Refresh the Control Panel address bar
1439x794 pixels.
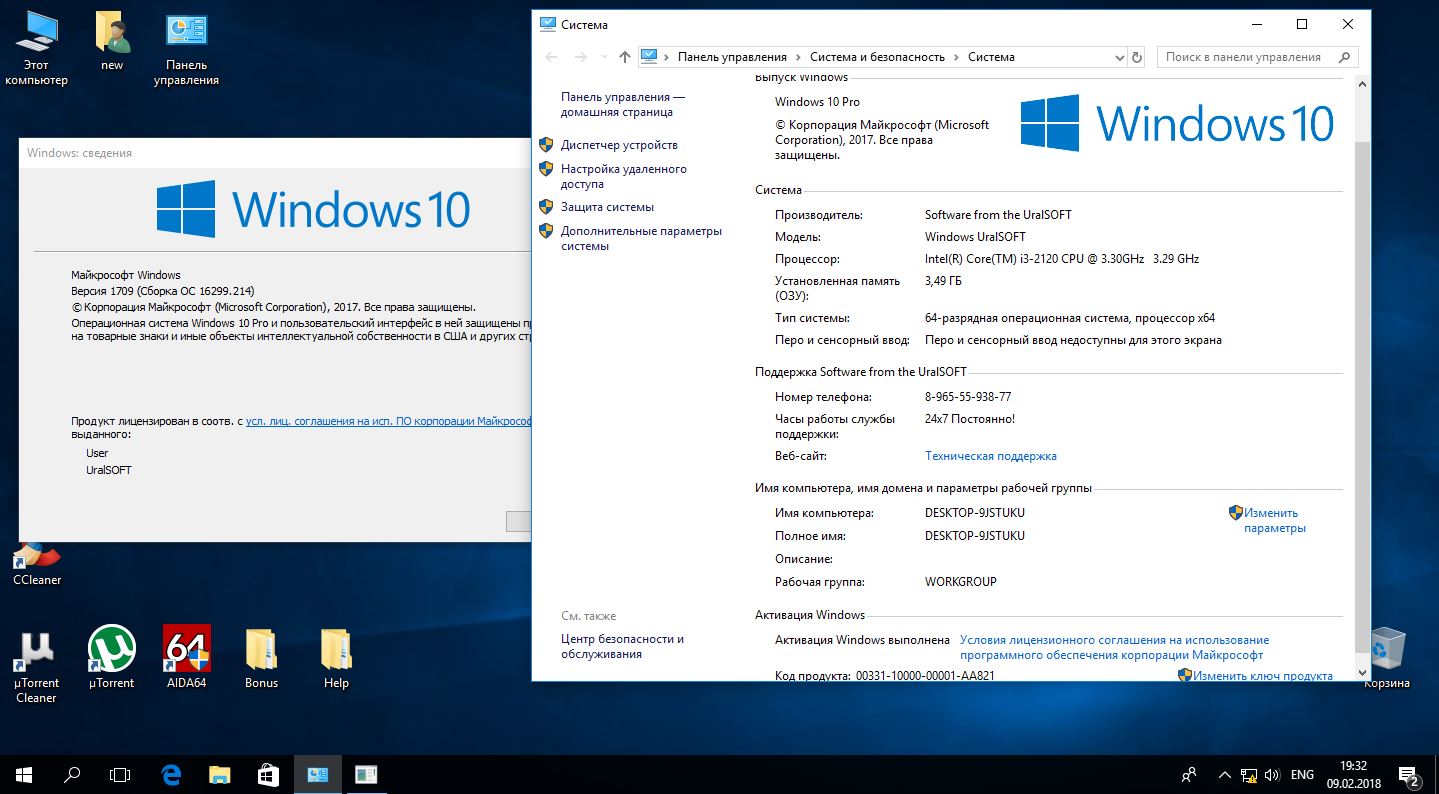click(1136, 57)
